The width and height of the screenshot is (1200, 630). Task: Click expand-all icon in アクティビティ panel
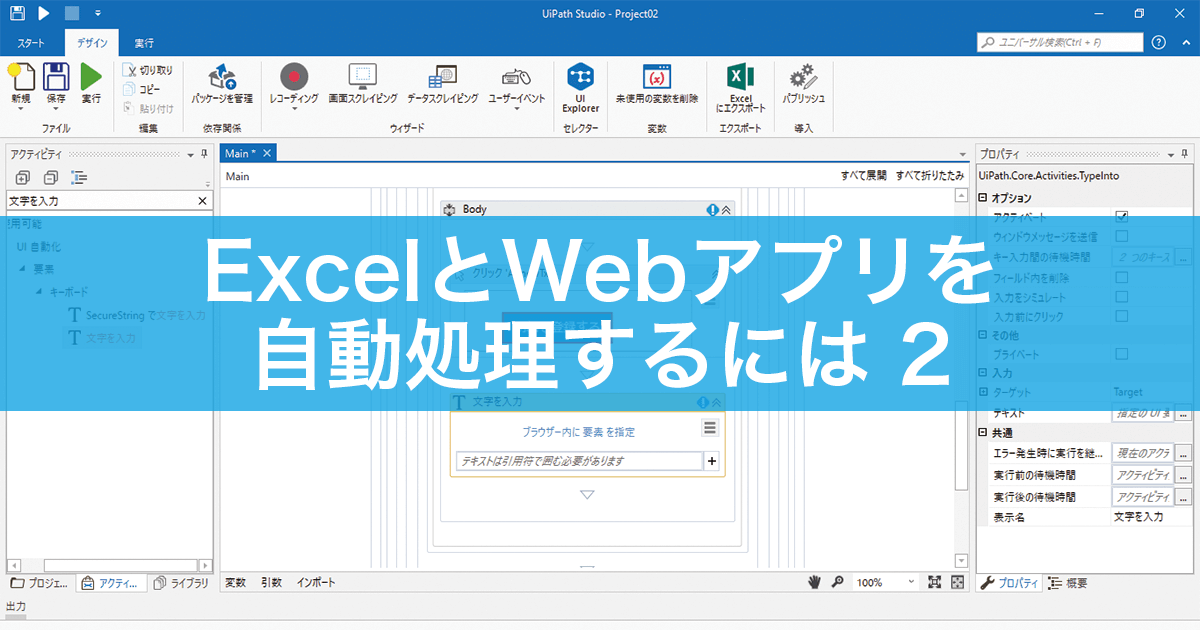[23, 177]
